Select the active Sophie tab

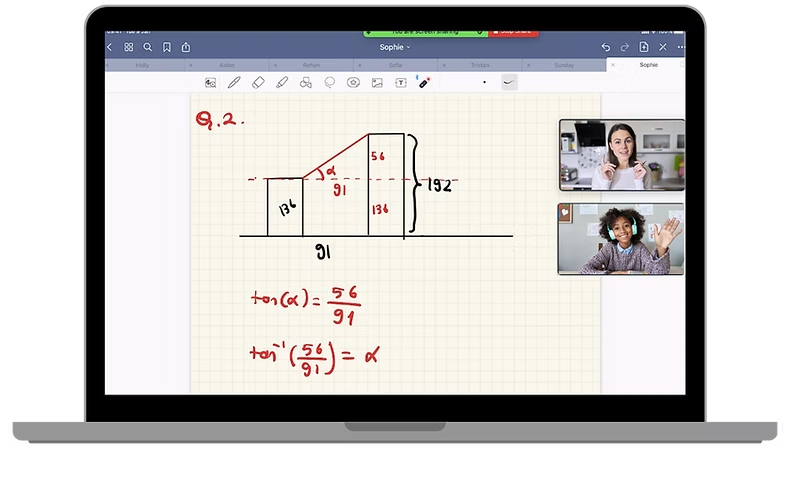pyautogui.click(x=649, y=65)
